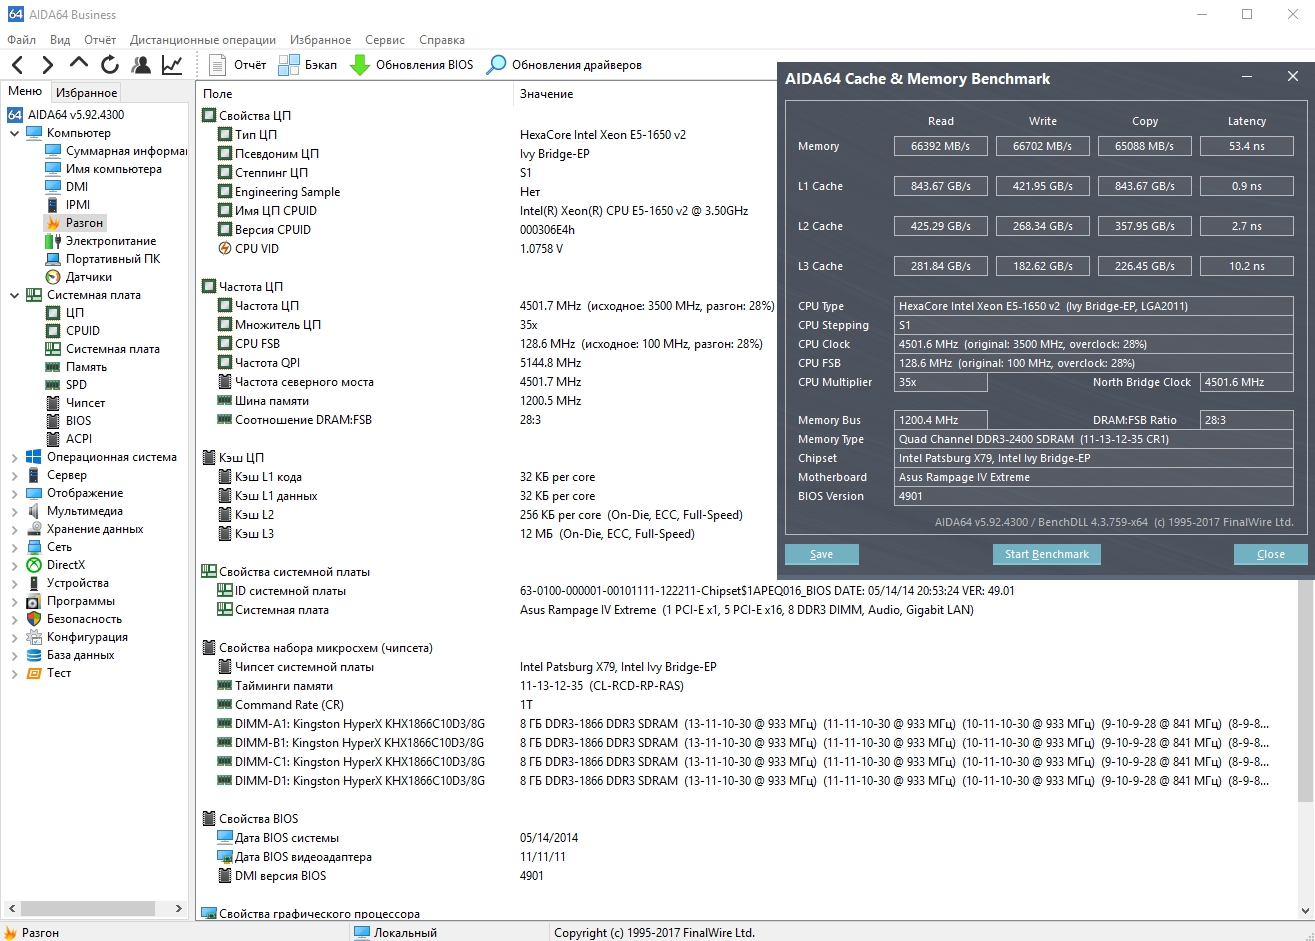Expand the Операционная система node
Screen dimensions: 1315x941
15,457
